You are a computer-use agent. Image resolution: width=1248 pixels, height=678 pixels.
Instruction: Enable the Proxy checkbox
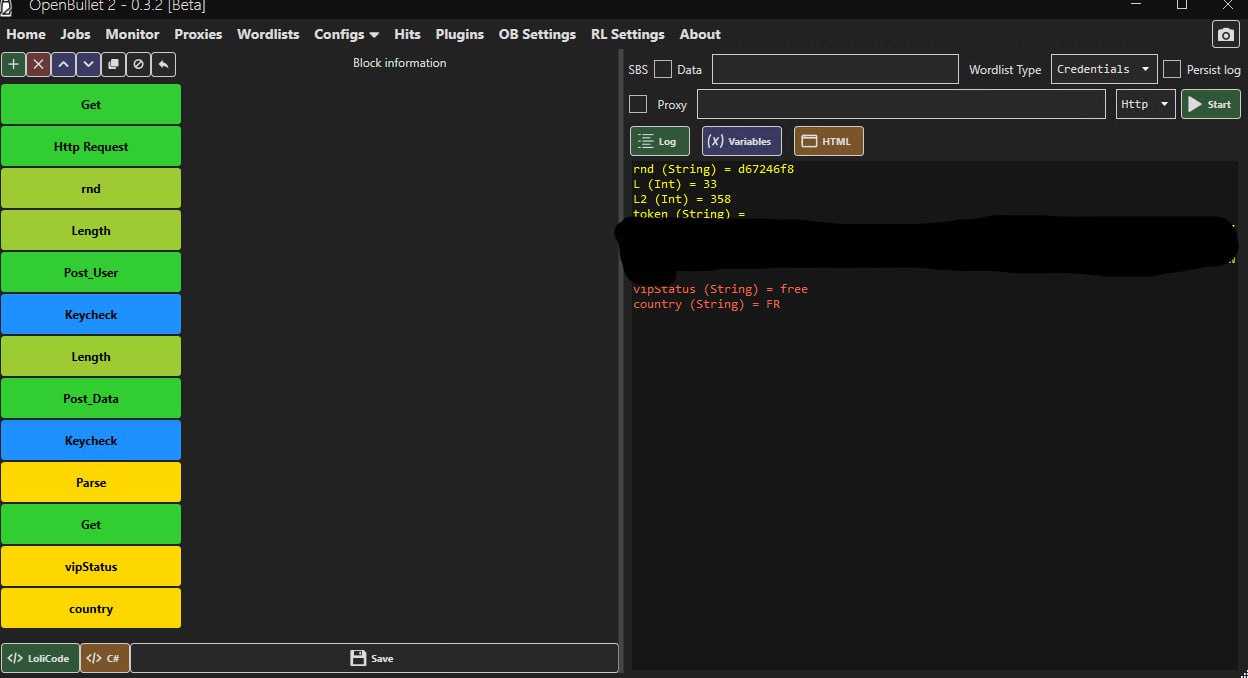(638, 104)
